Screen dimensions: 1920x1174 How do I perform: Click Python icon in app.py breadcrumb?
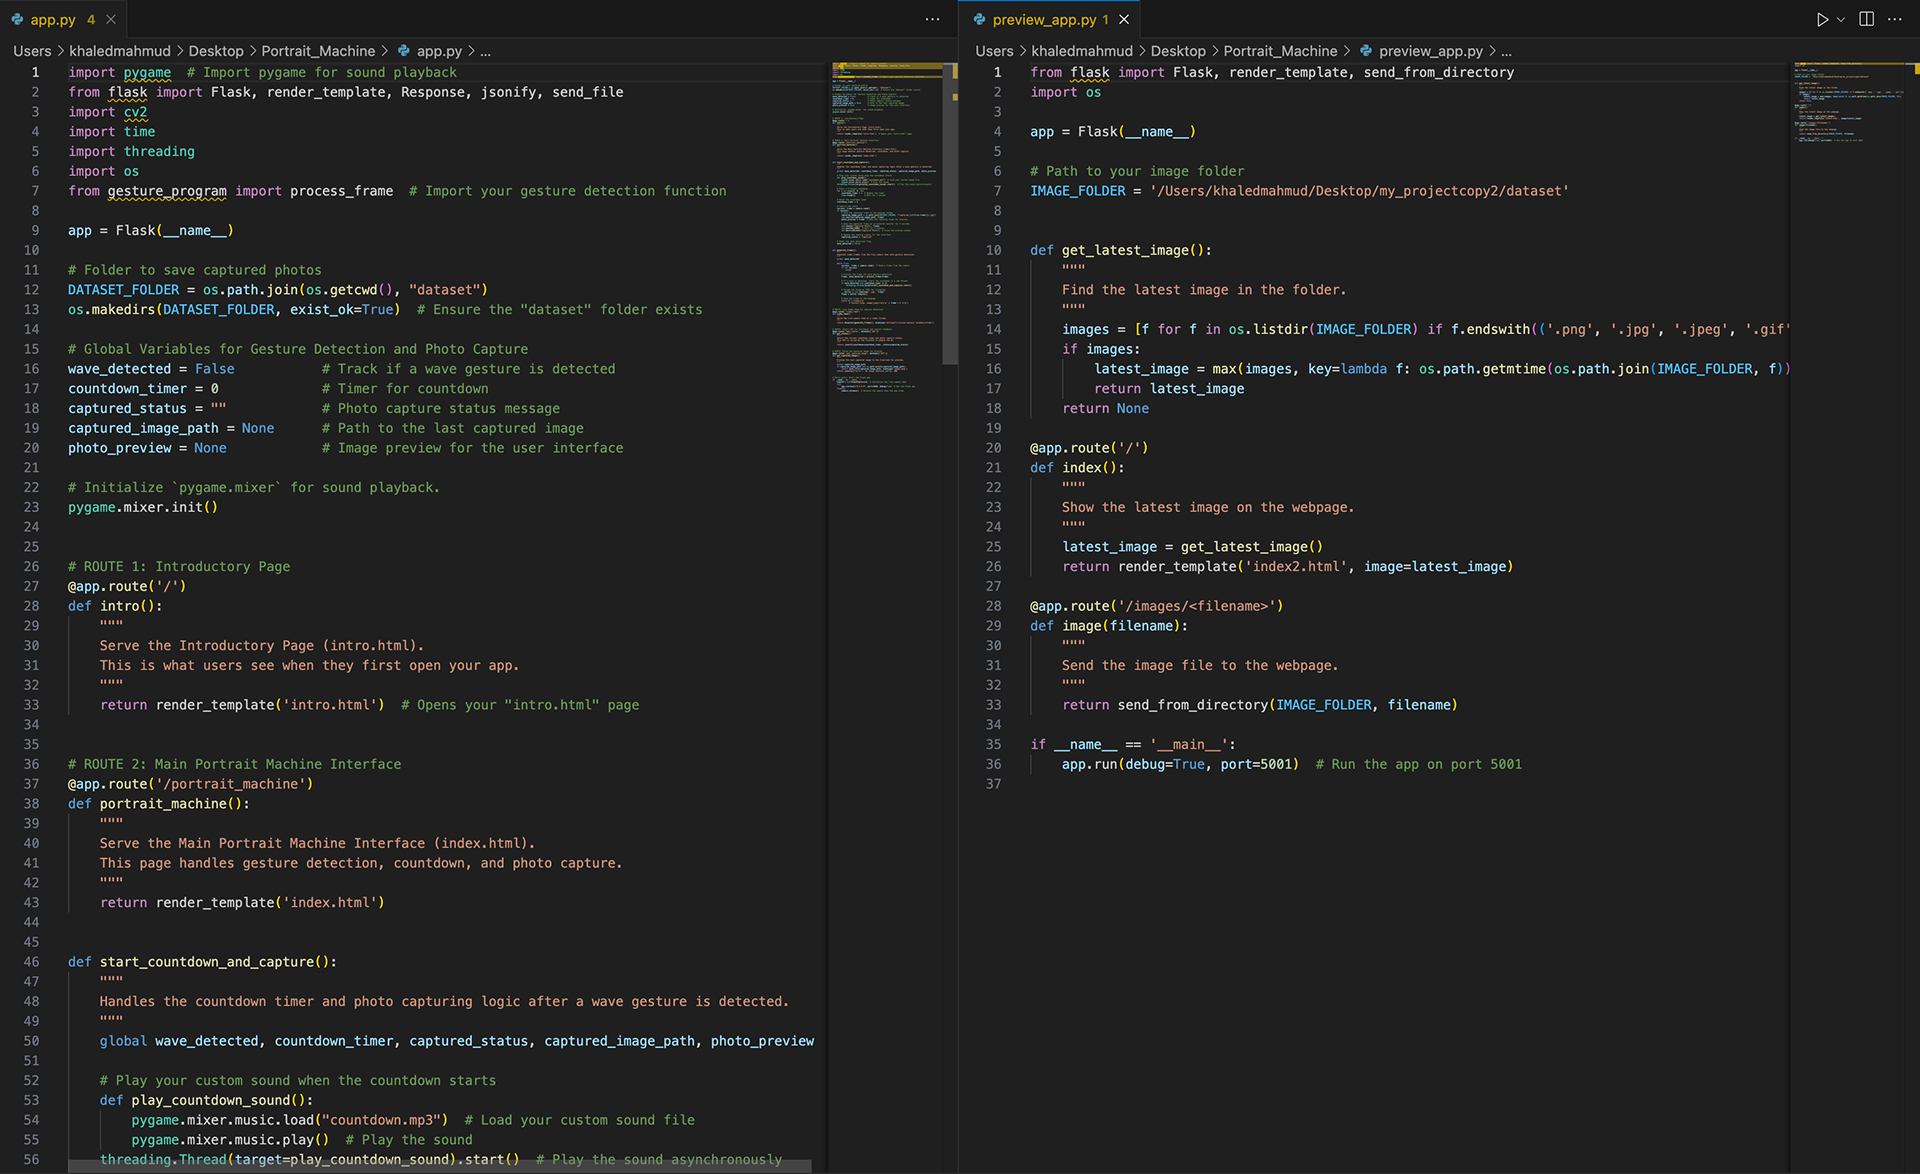click(404, 51)
